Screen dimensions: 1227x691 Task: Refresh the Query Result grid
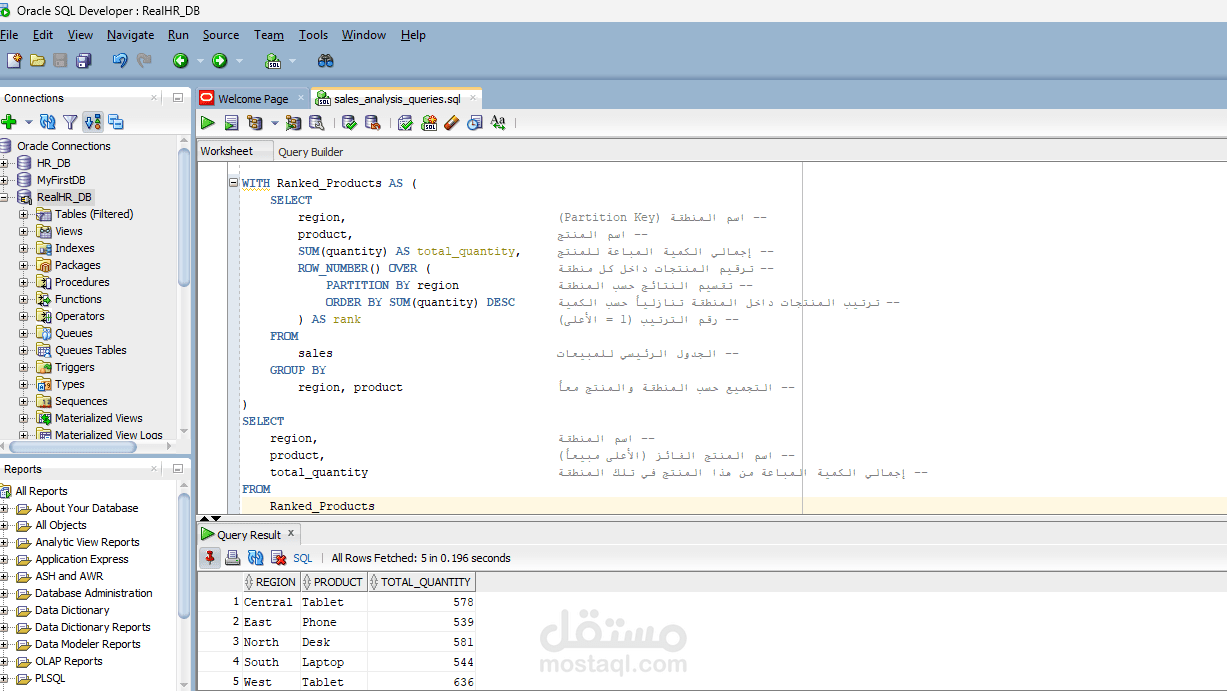point(256,558)
